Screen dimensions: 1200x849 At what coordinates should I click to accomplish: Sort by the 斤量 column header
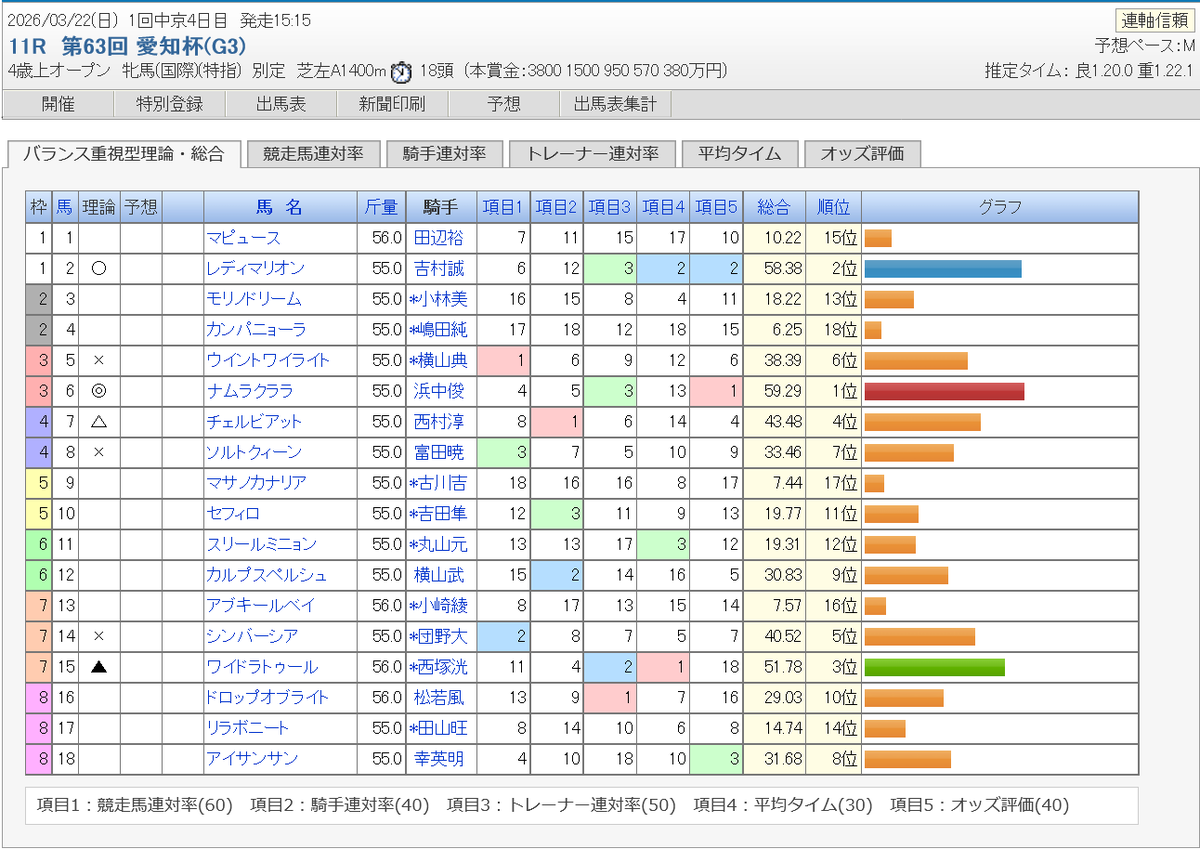[x=382, y=207]
